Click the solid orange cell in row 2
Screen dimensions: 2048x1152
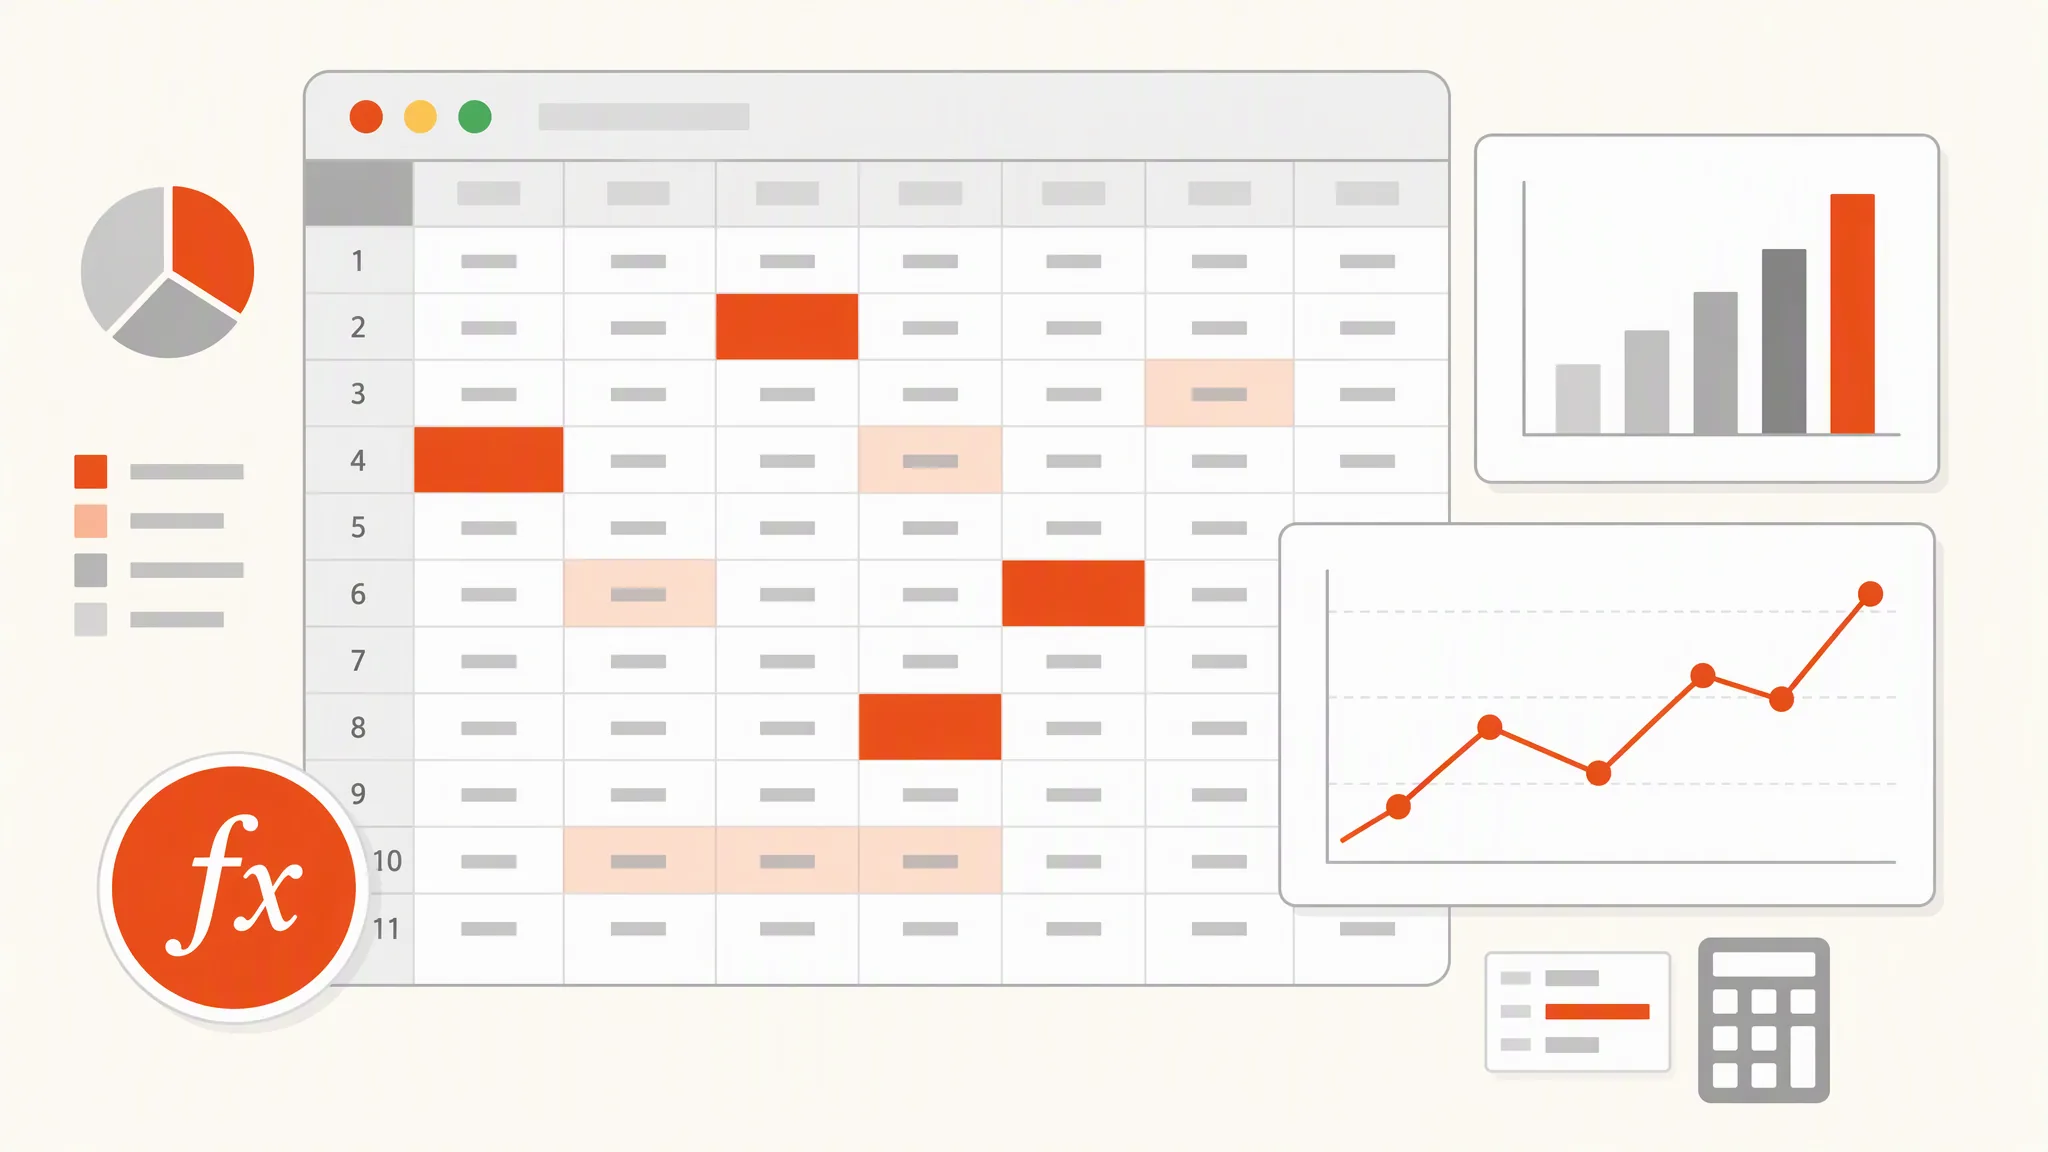[x=787, y=327]
